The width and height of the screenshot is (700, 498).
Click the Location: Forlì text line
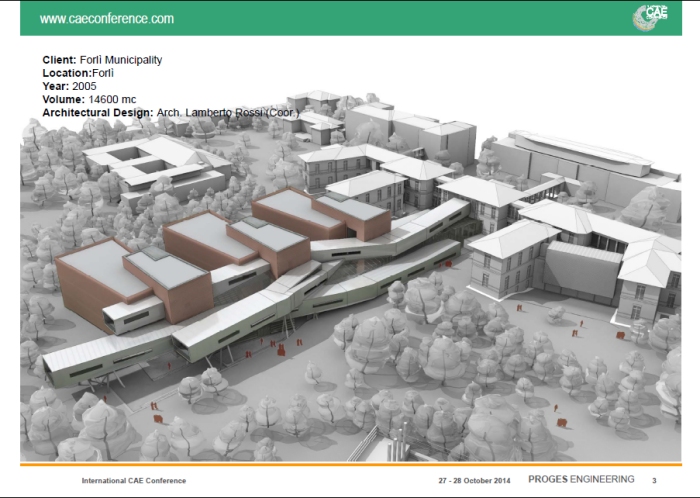(x=79, y=73)
